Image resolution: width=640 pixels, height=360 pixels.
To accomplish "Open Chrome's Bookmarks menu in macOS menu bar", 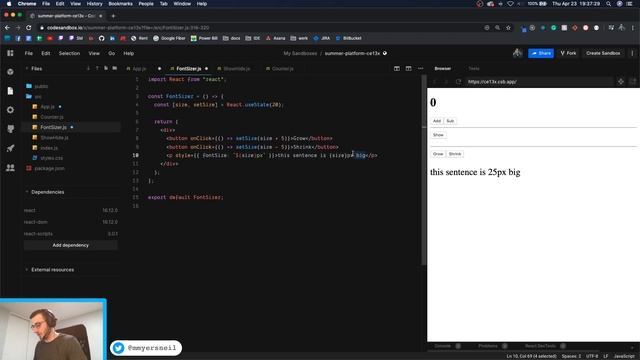I will pos(120,4).
